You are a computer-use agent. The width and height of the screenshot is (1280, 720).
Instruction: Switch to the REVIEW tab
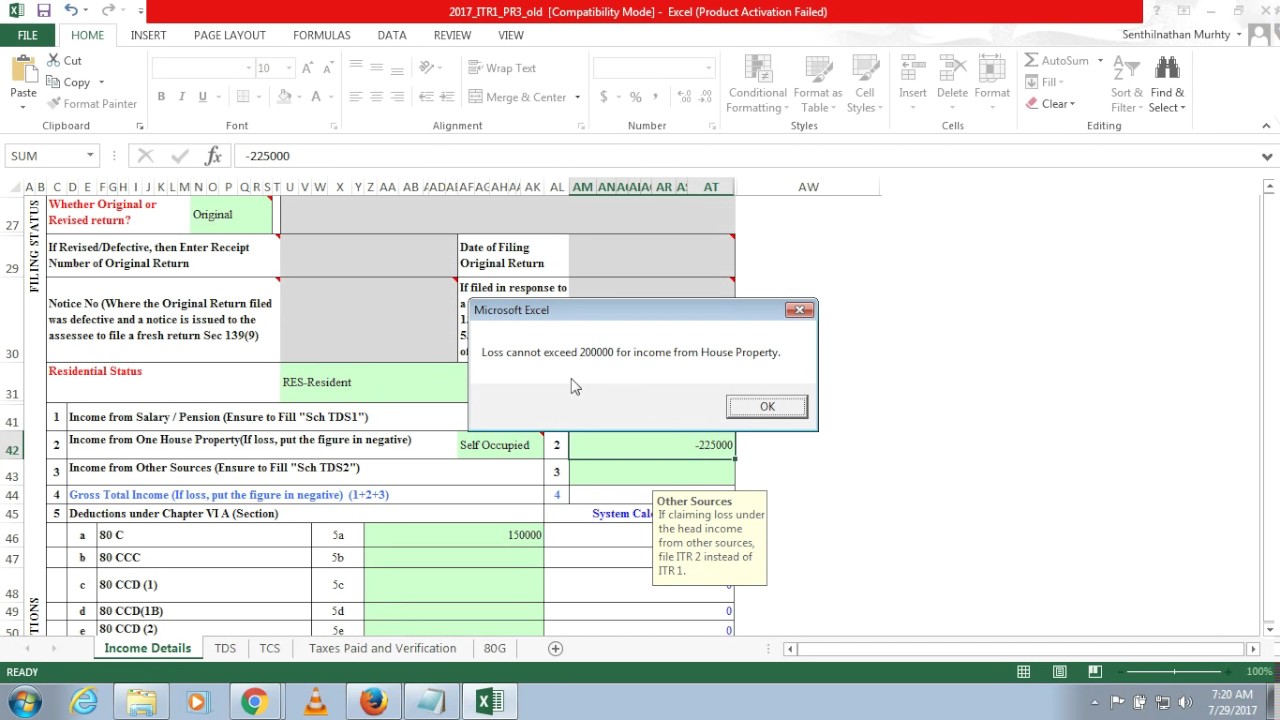pyautogui.click(x=452, y=35)
